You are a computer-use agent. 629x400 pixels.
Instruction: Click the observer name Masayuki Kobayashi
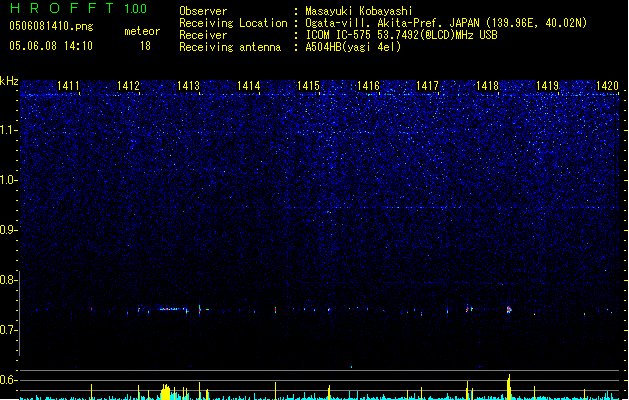pyautogui.click(x=359, y=11)
